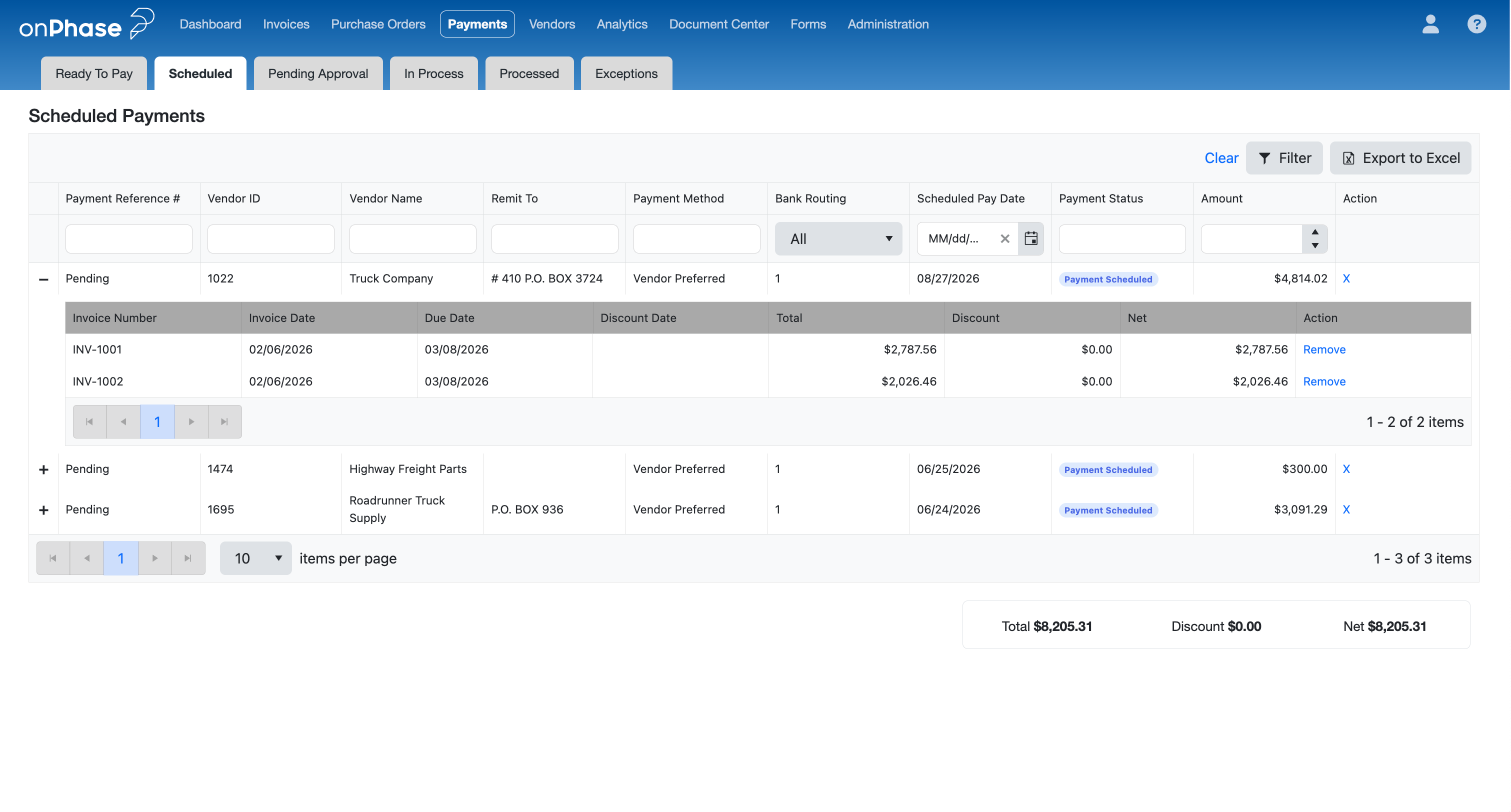Go to the Exceptions tab
1511x812 pixels.
pos(626,74)
